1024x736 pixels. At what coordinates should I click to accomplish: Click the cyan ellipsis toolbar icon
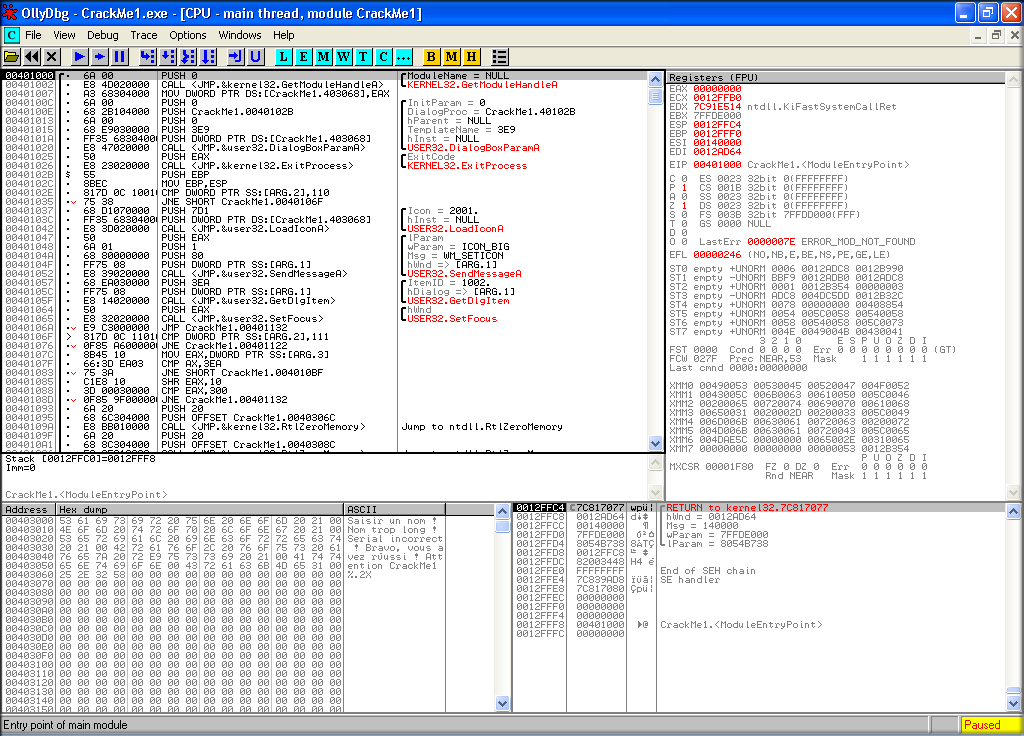pos(404,57)
